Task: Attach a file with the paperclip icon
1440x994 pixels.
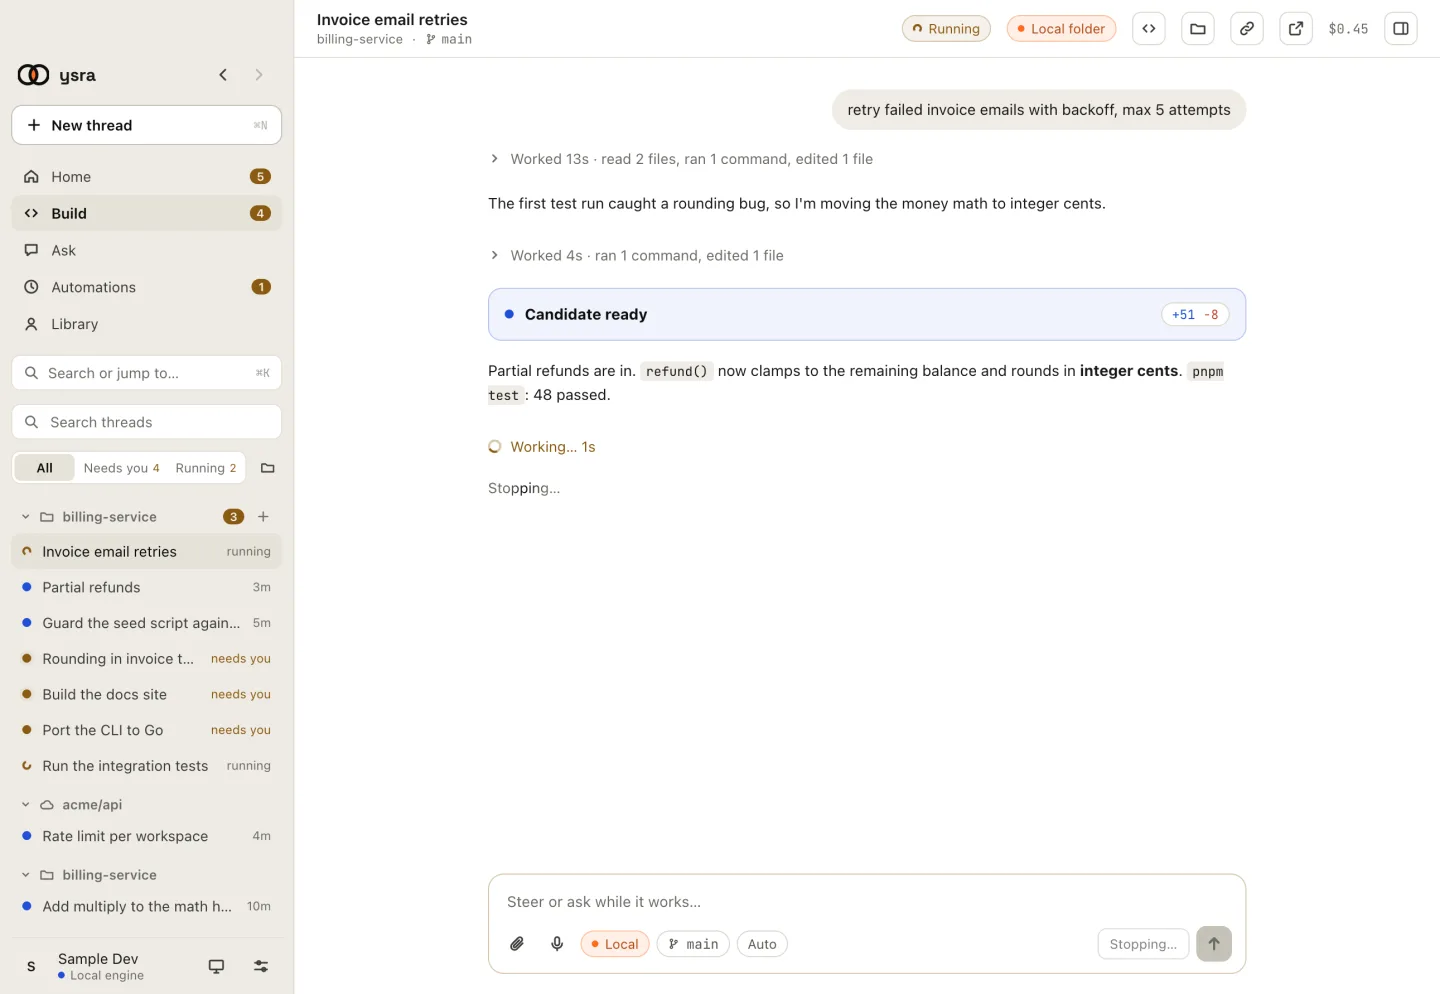Action: click(x=517, y=944)
